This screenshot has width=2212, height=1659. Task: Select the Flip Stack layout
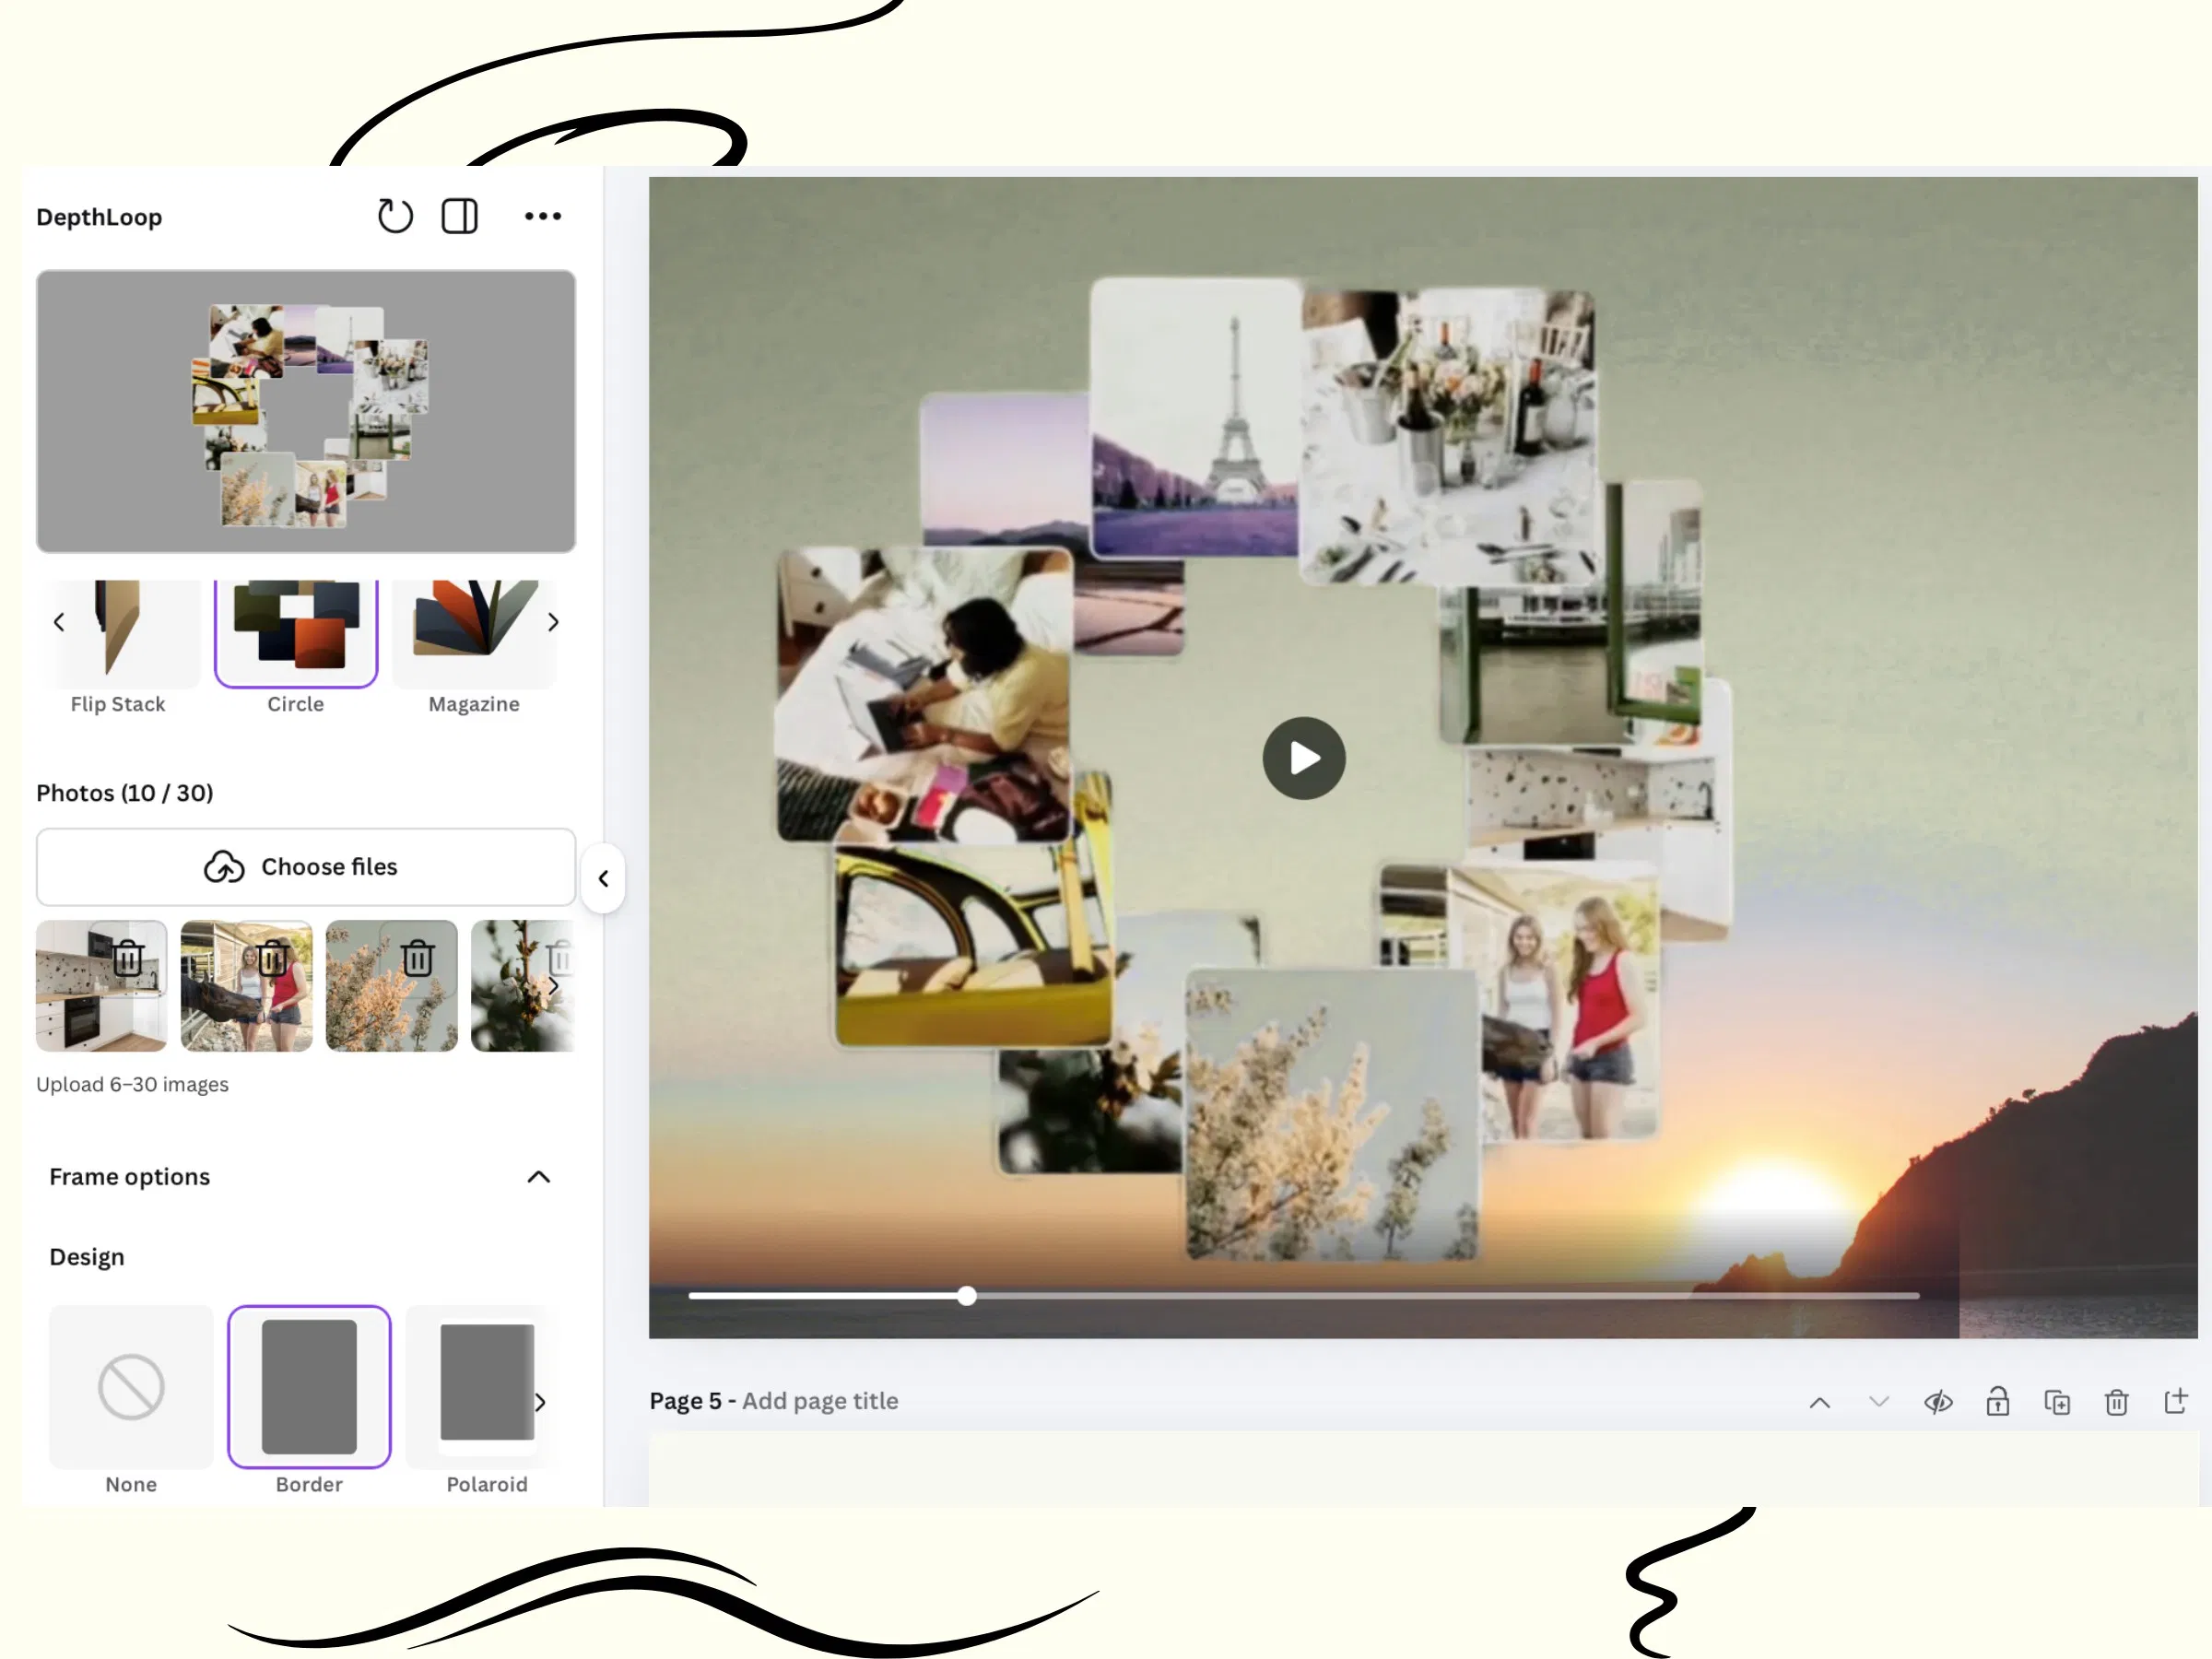point(118,647)
